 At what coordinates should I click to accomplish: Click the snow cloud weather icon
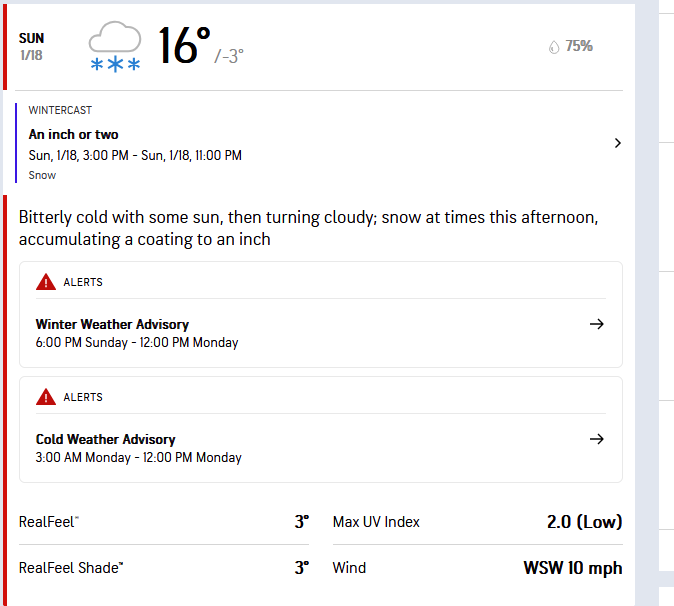tap(115, 46)
